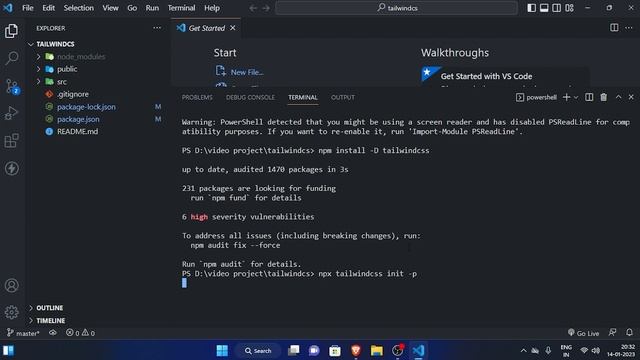640x360 pixels.
Task: Click the Windows Start button
Action: click(222, 351)
